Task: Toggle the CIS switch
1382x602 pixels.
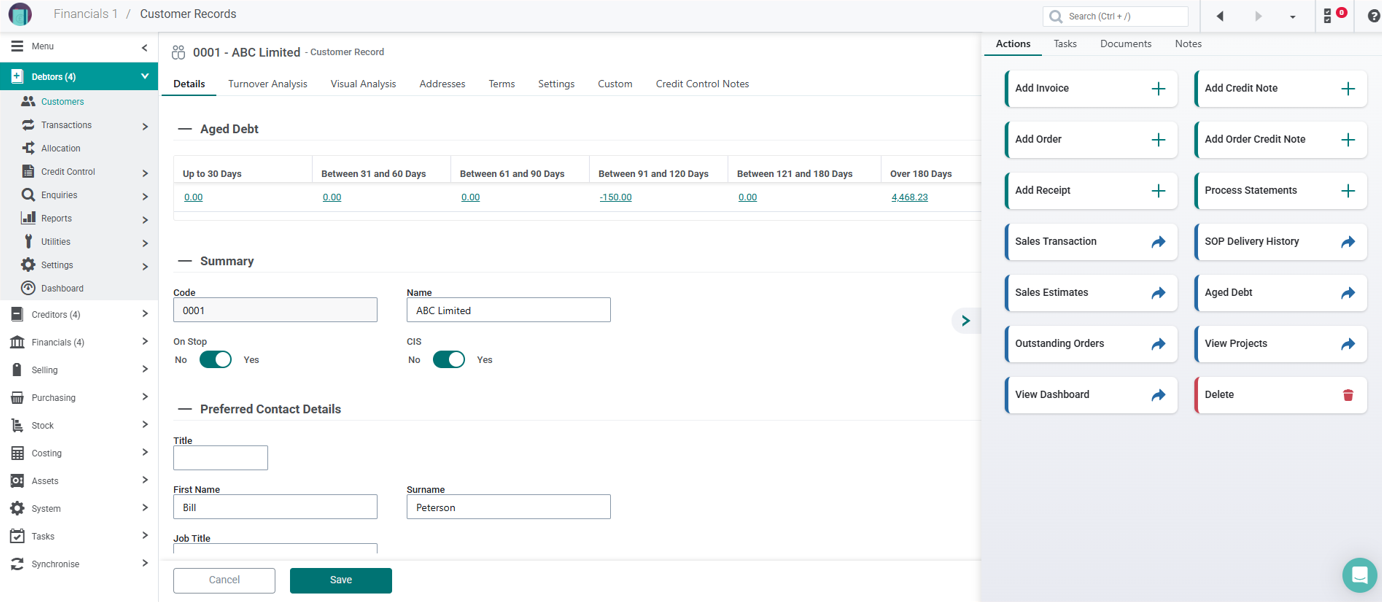Action: pos(448,360)
